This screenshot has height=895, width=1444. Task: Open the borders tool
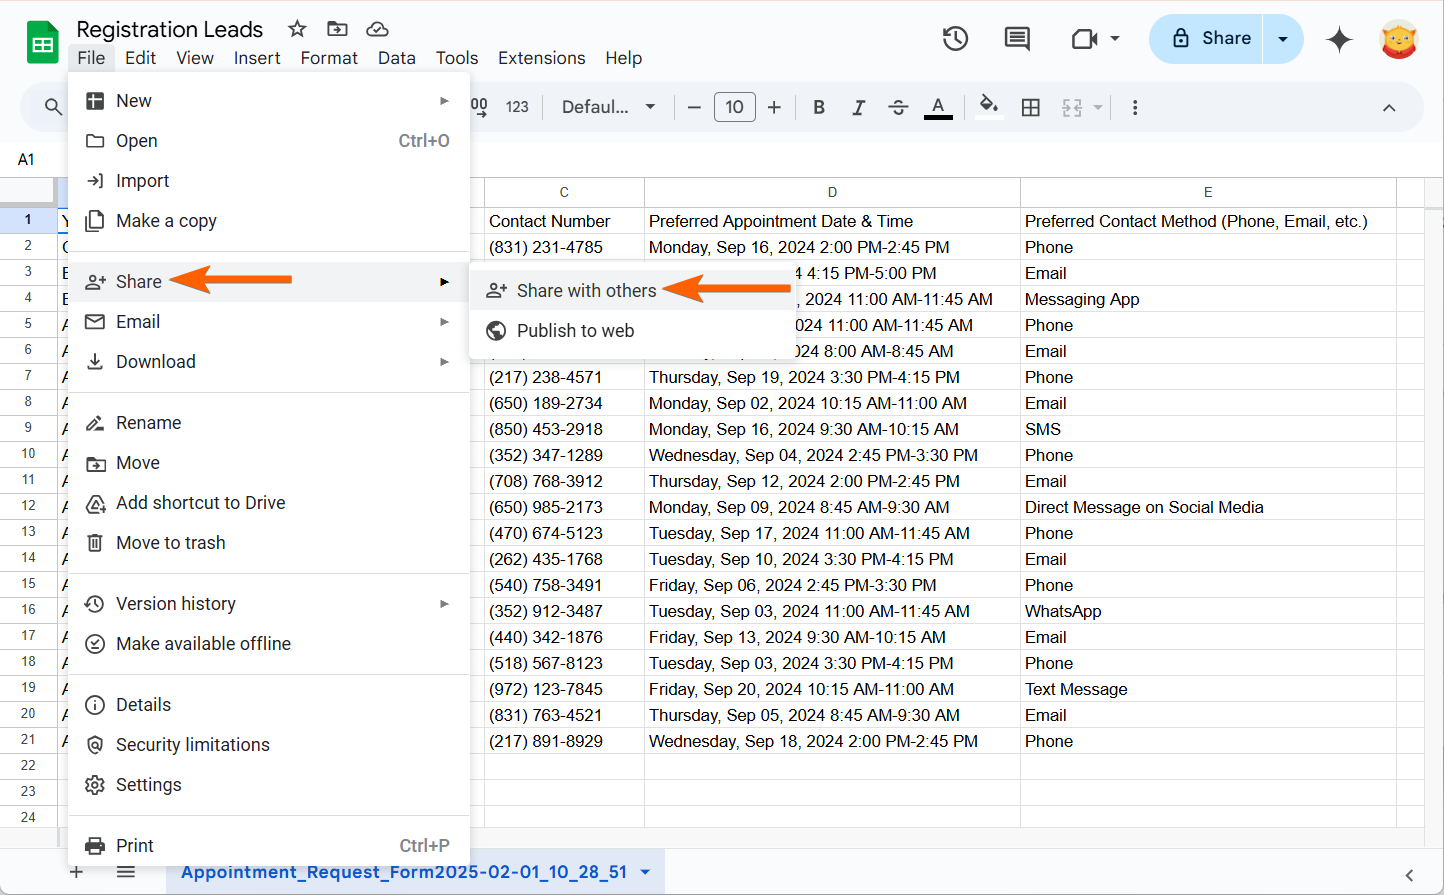point(1030,107)
